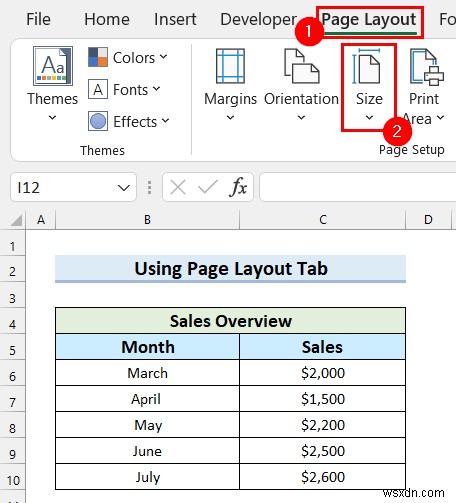The image size is (456, 503).
Task: Click the Size paper icon
Action: point(366,66)
